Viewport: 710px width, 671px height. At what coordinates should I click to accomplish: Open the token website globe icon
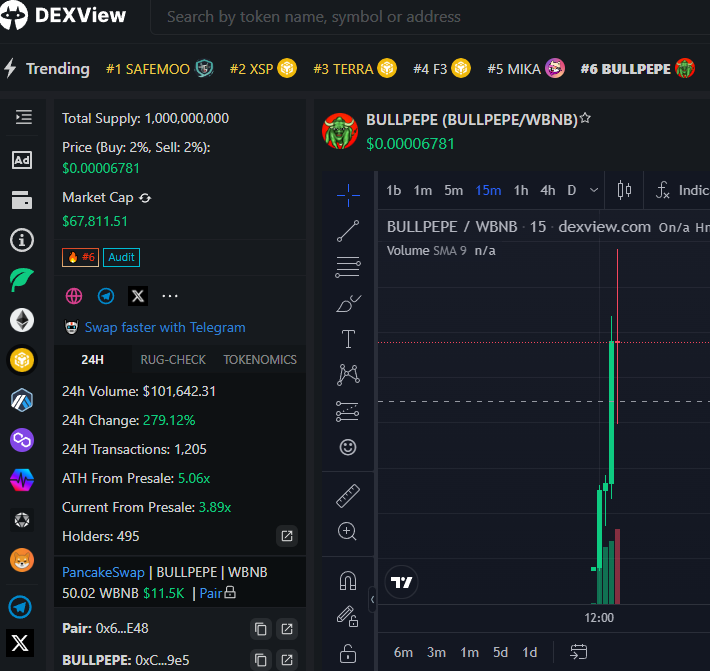[74, 296]
